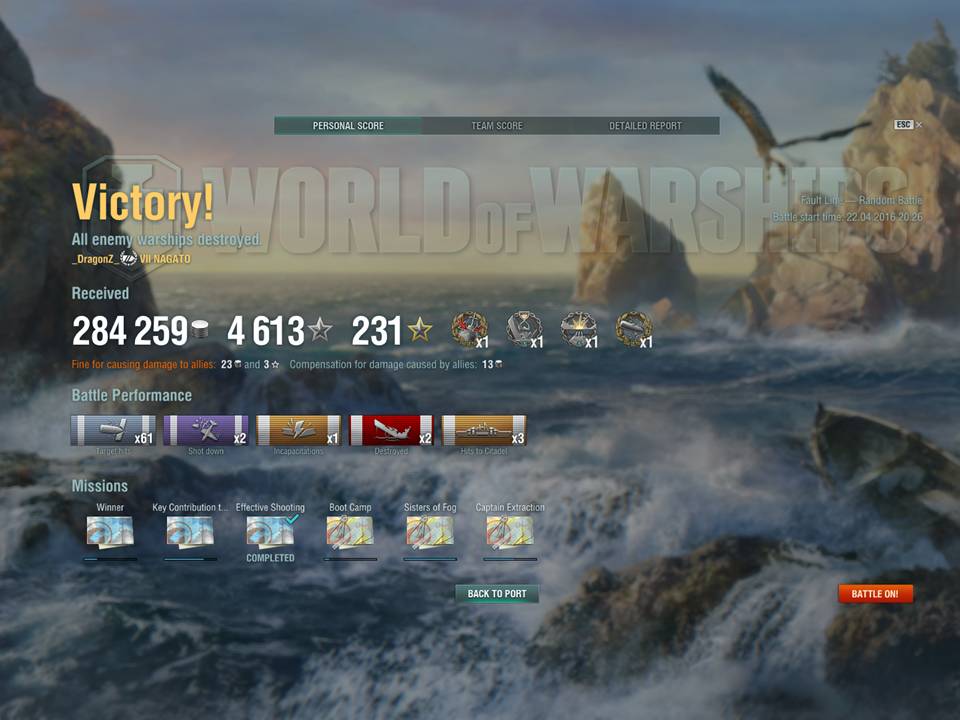Click the "Destroyed" caption under red ribbon
Viewport: 960px width, 720px height.
pos(391,451)
